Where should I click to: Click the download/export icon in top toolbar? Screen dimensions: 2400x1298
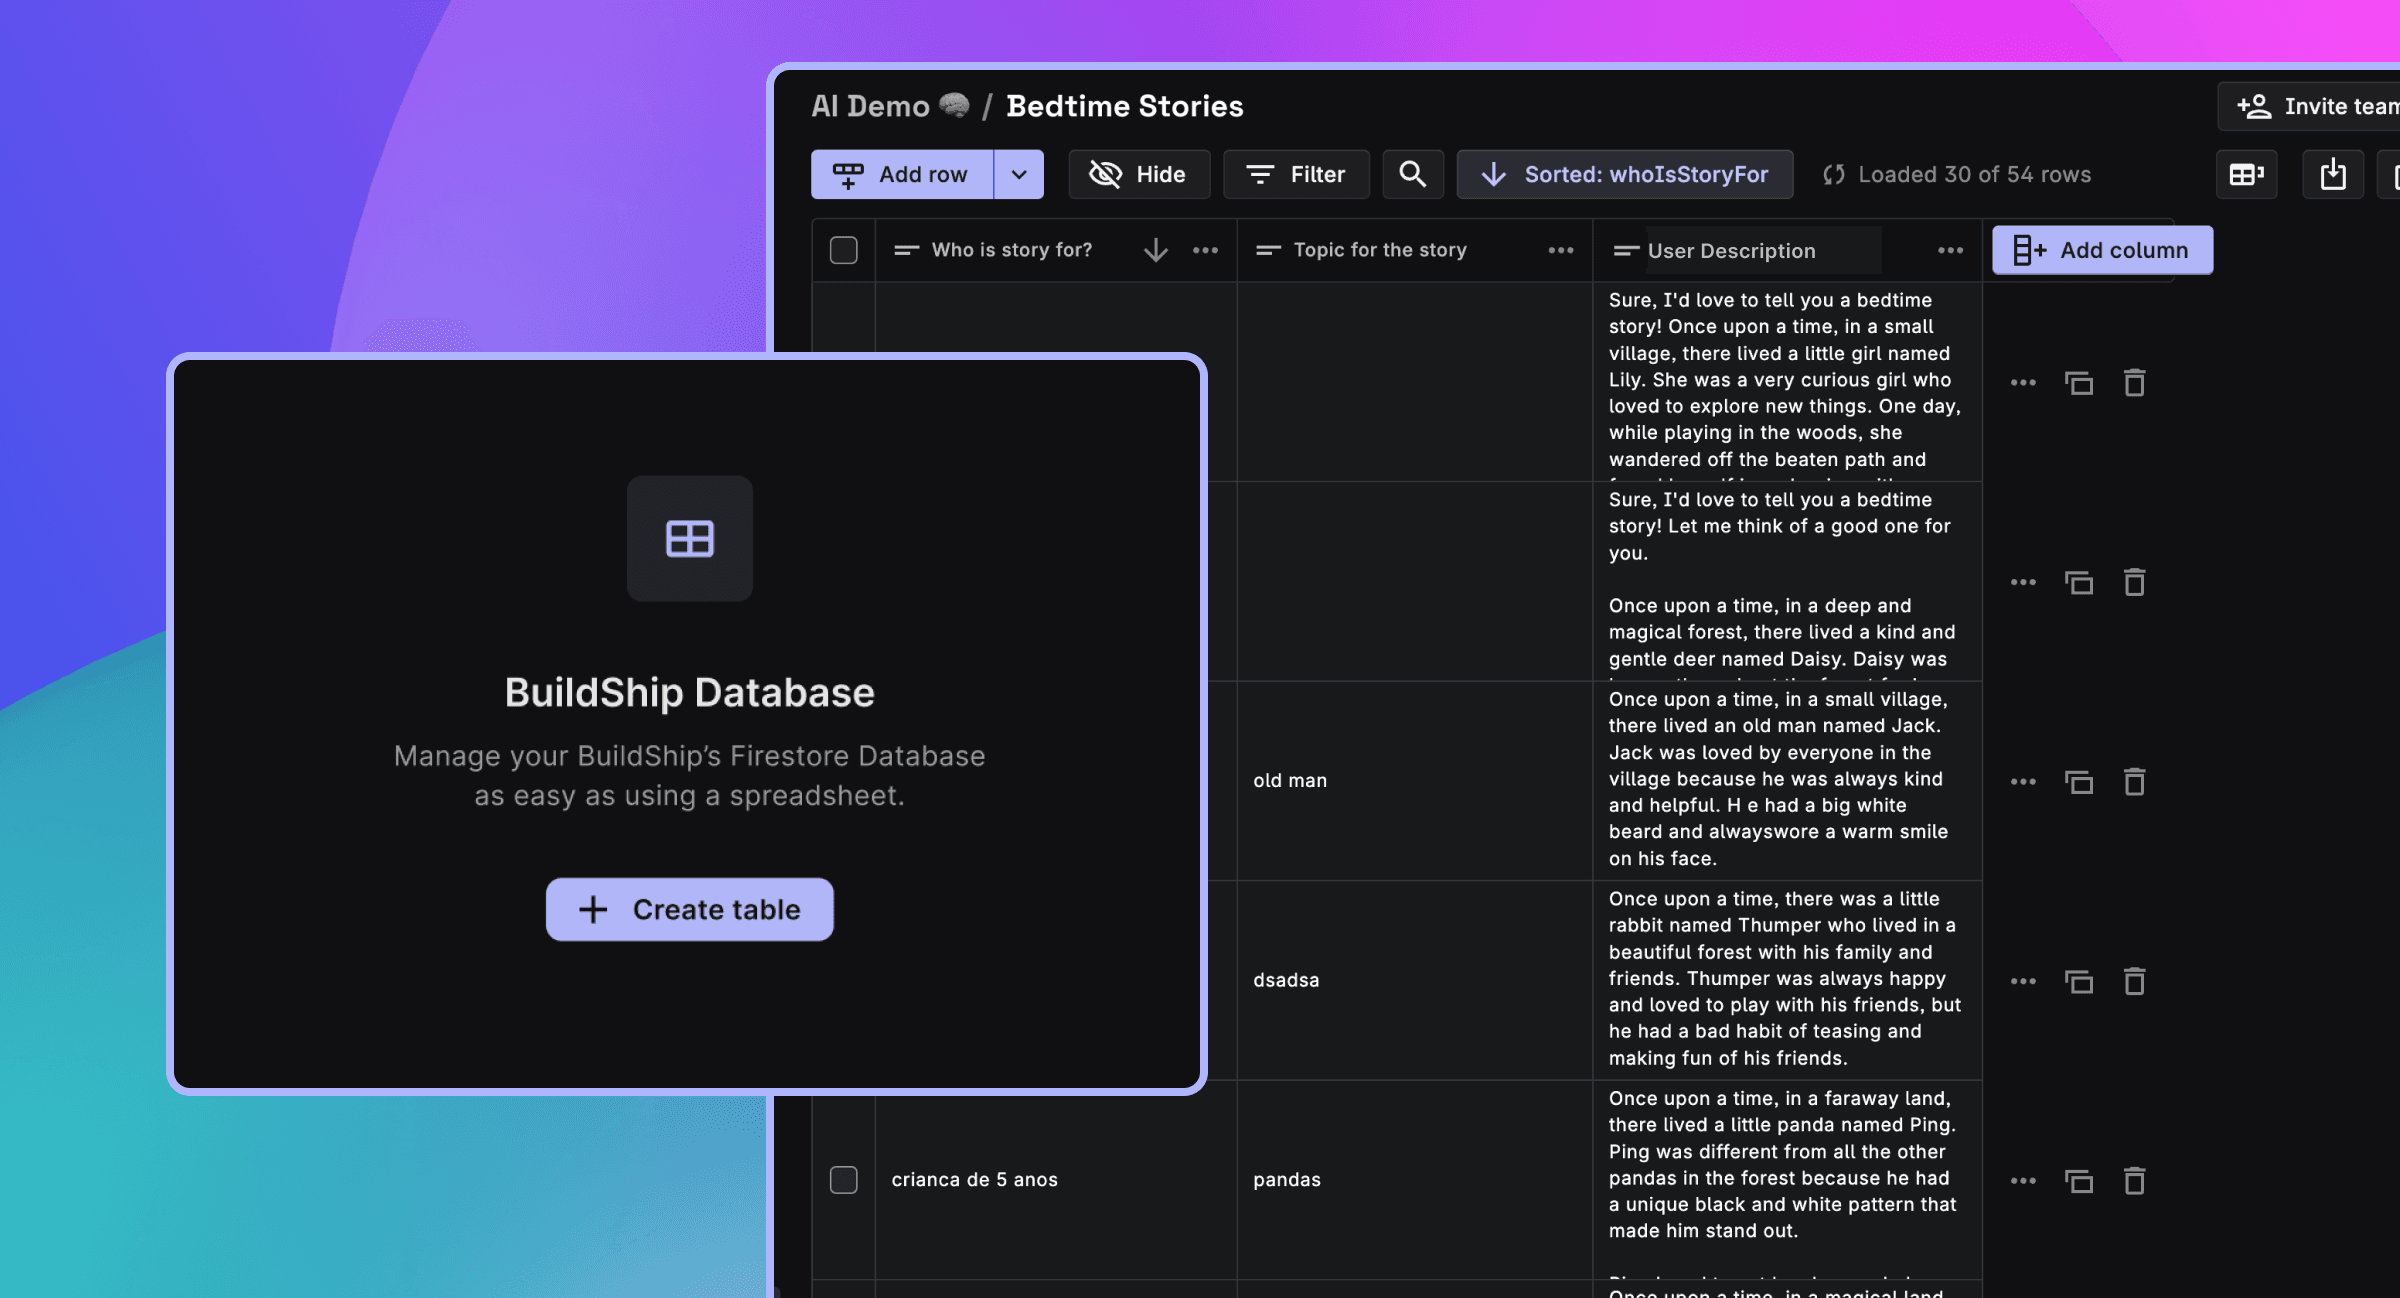click(x=2332, y=174)
